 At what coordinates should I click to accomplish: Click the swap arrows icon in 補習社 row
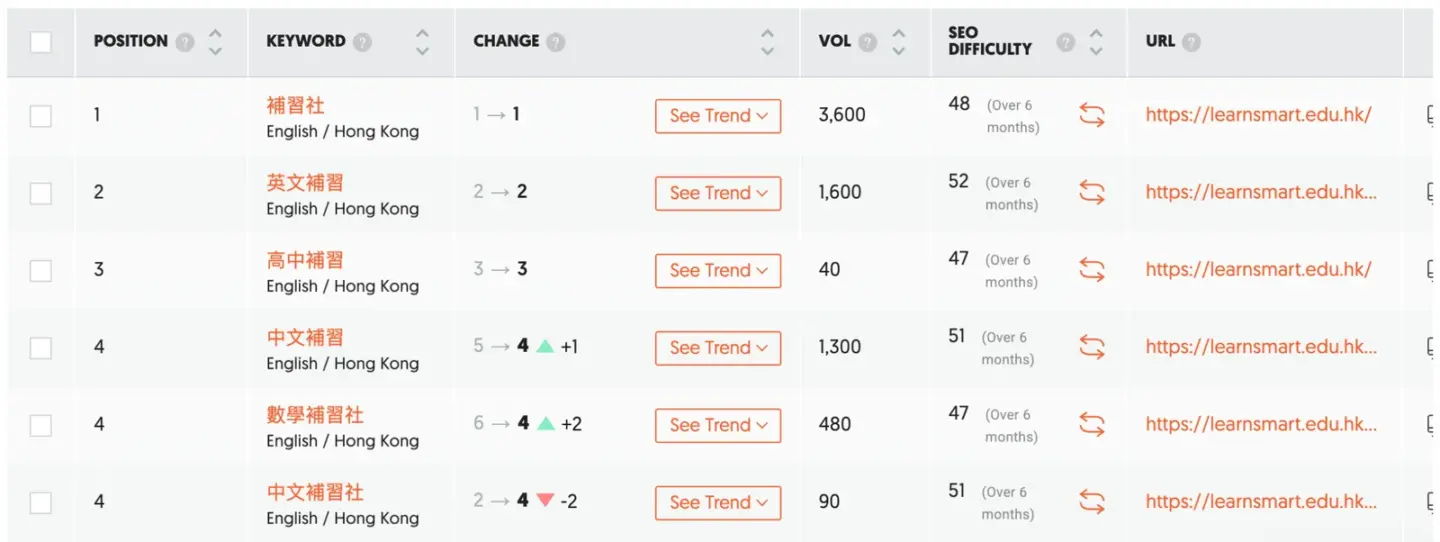pos(1092,115)
